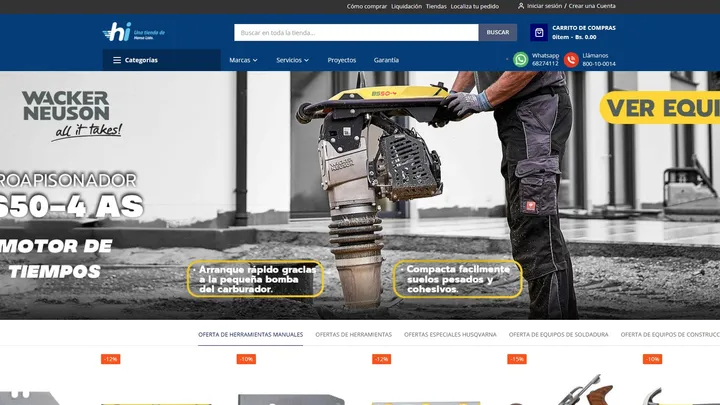This screenshot has height=405, width=720.
Task: Click the Cómo comprar link
Action: point(366,6)
